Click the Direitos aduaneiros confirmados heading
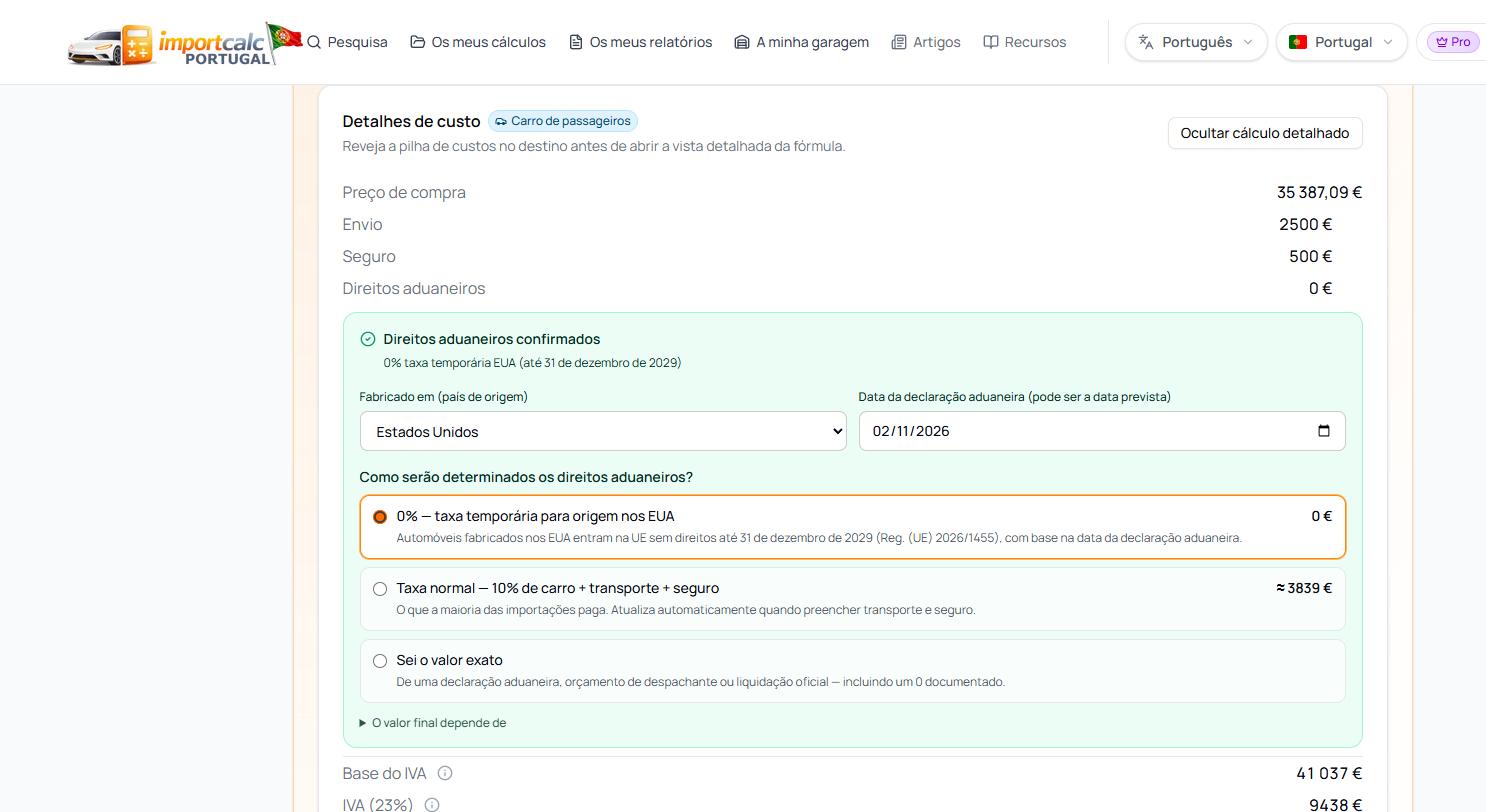This screenshot has height=812, width=1486. pos(492,339)
